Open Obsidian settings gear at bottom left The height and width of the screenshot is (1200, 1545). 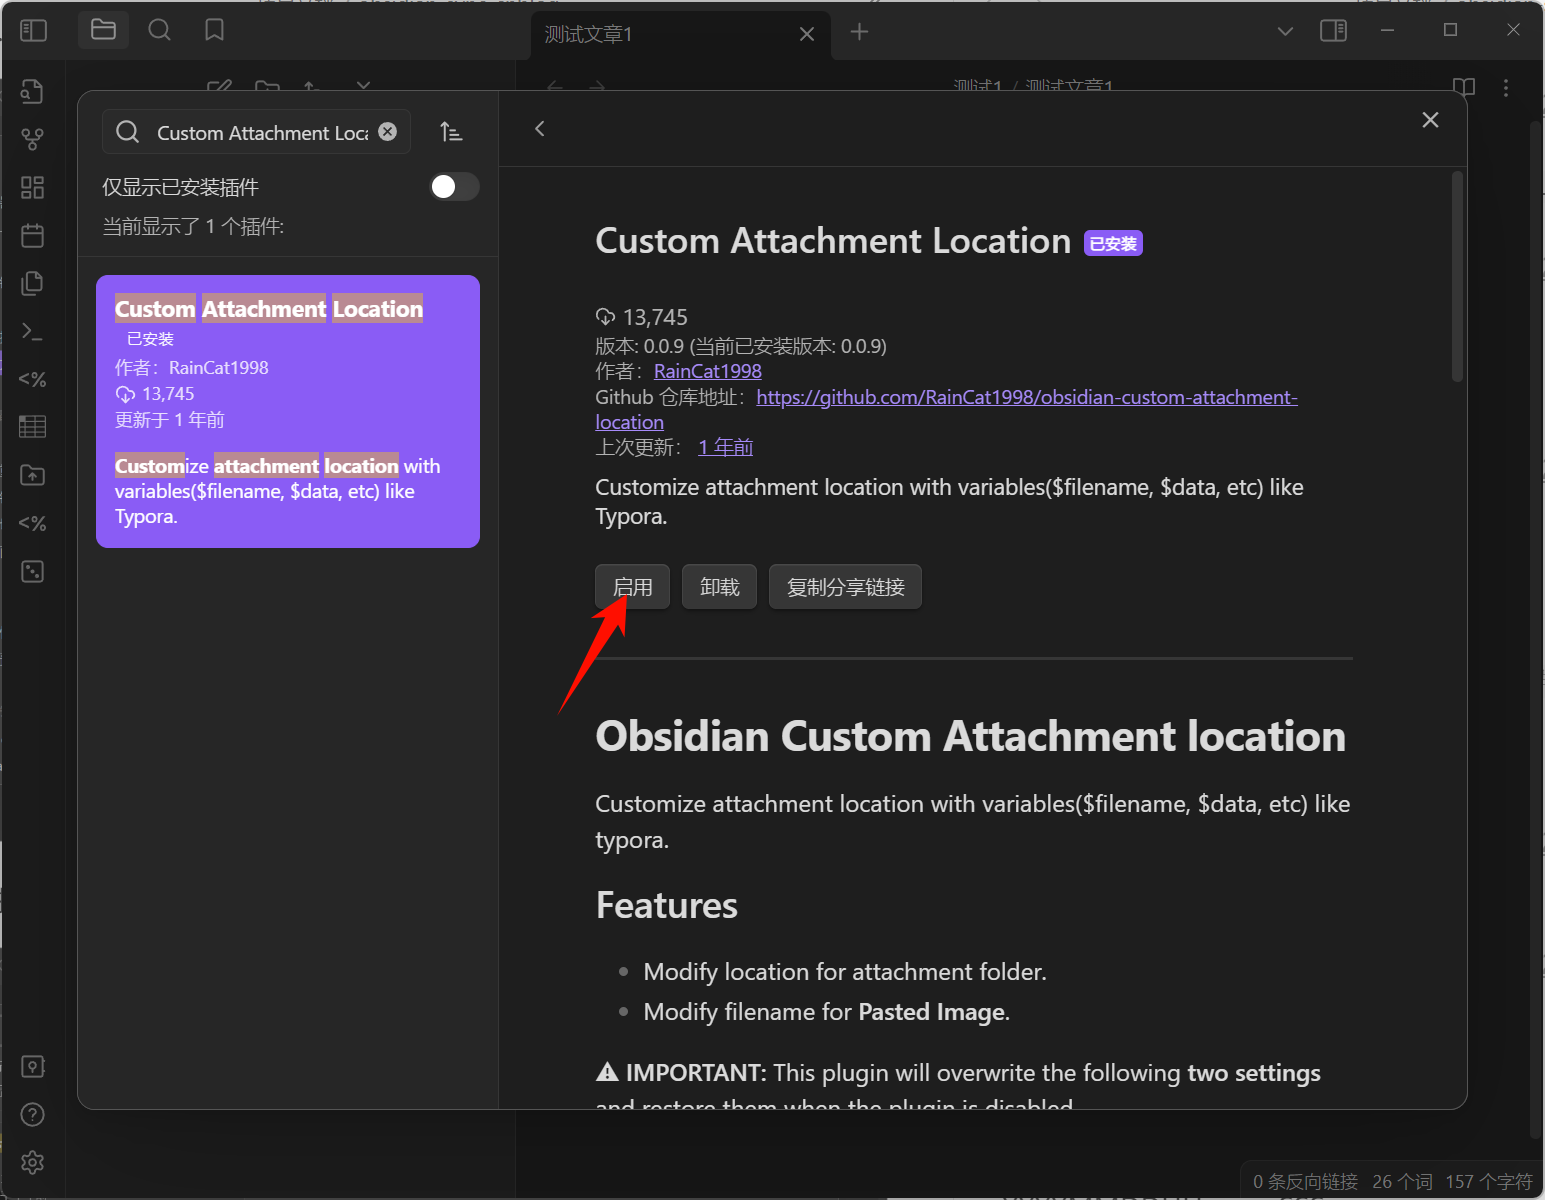pyautogui.click(x=32, y=1163)
